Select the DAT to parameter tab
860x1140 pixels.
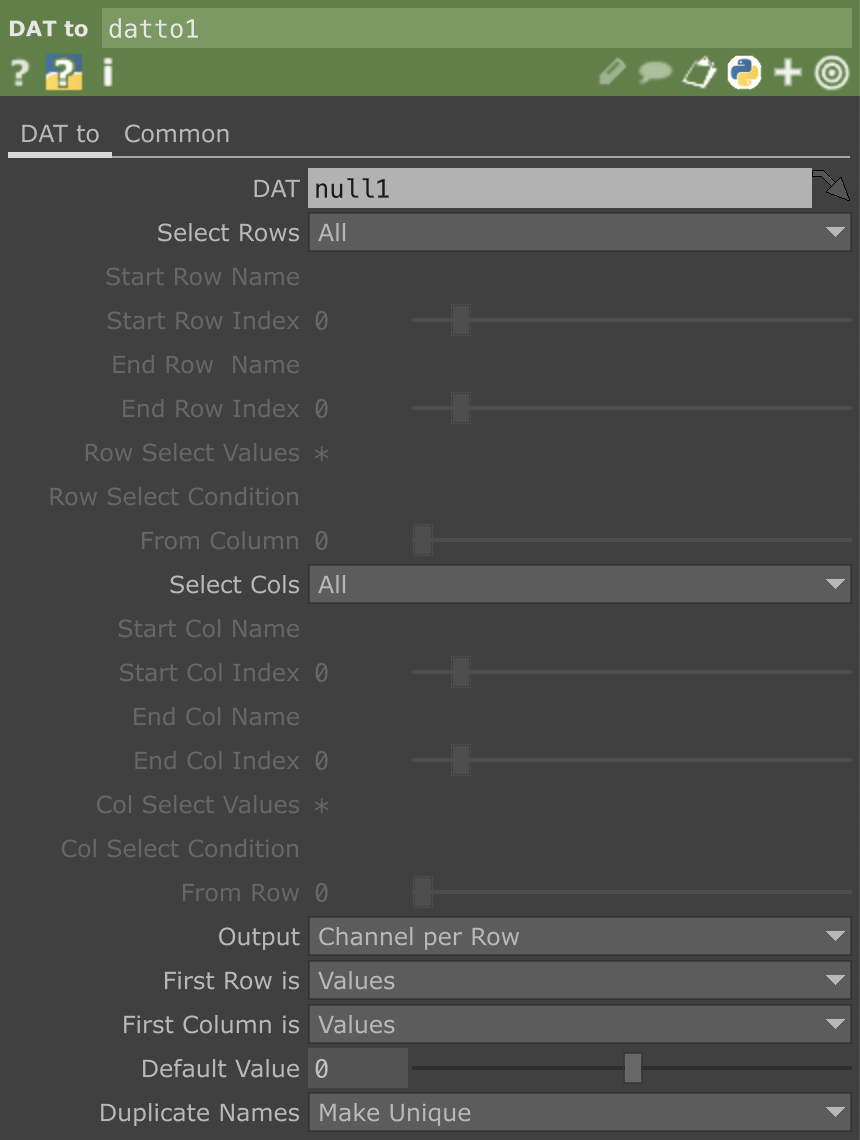(60, 134)
